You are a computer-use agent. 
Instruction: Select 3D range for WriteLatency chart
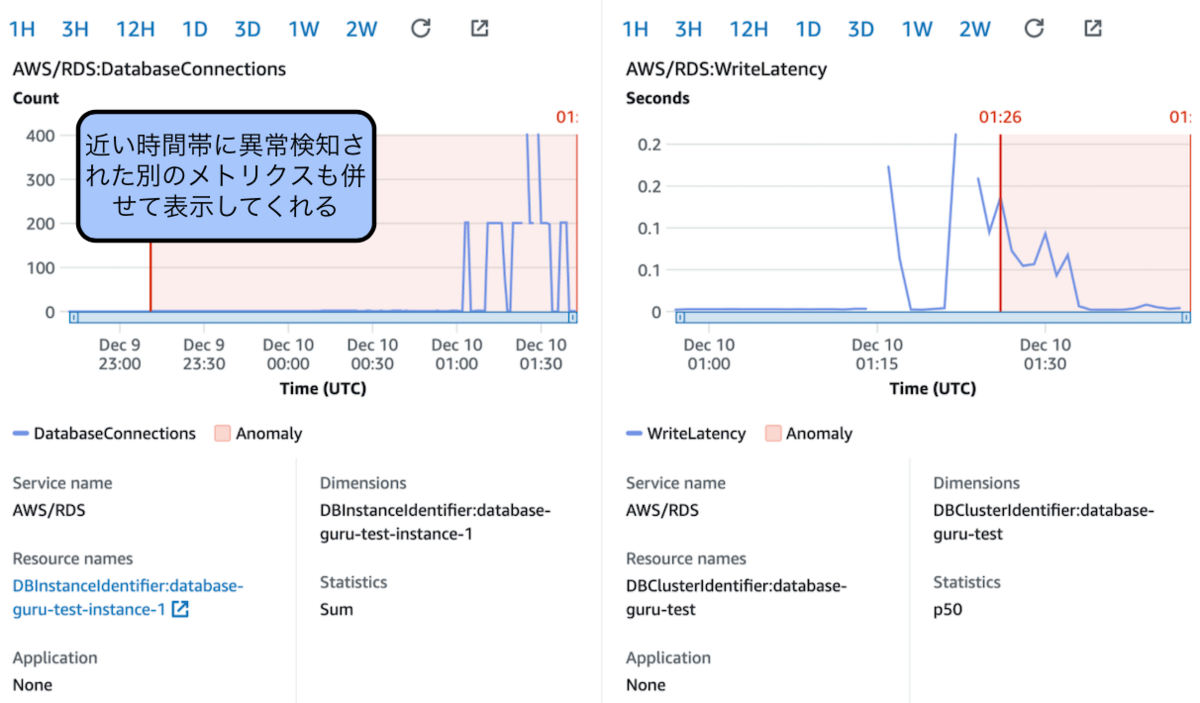point(861,29)
